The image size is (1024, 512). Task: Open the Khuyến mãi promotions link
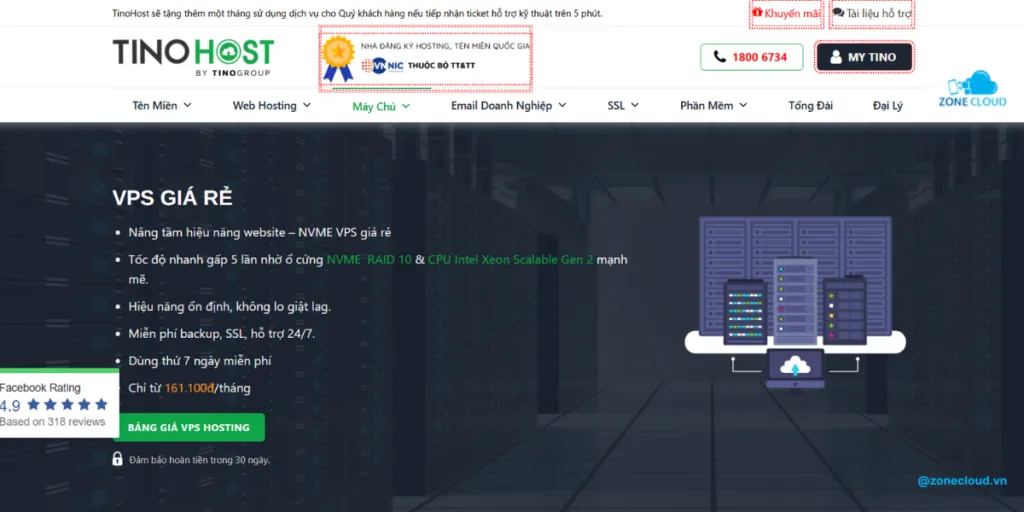787,13
